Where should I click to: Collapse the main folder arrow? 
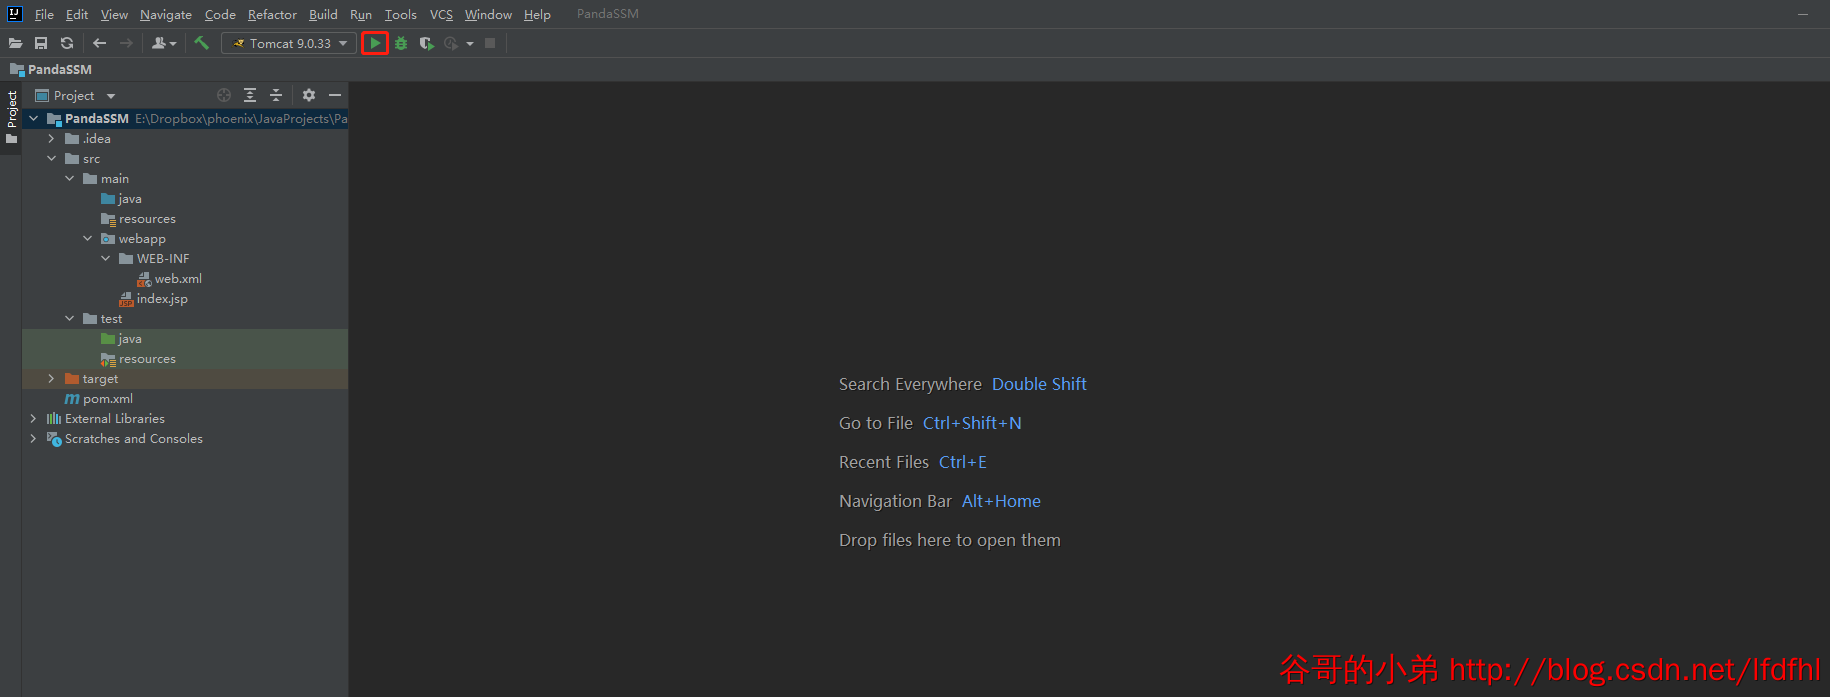tap(69, 178)
